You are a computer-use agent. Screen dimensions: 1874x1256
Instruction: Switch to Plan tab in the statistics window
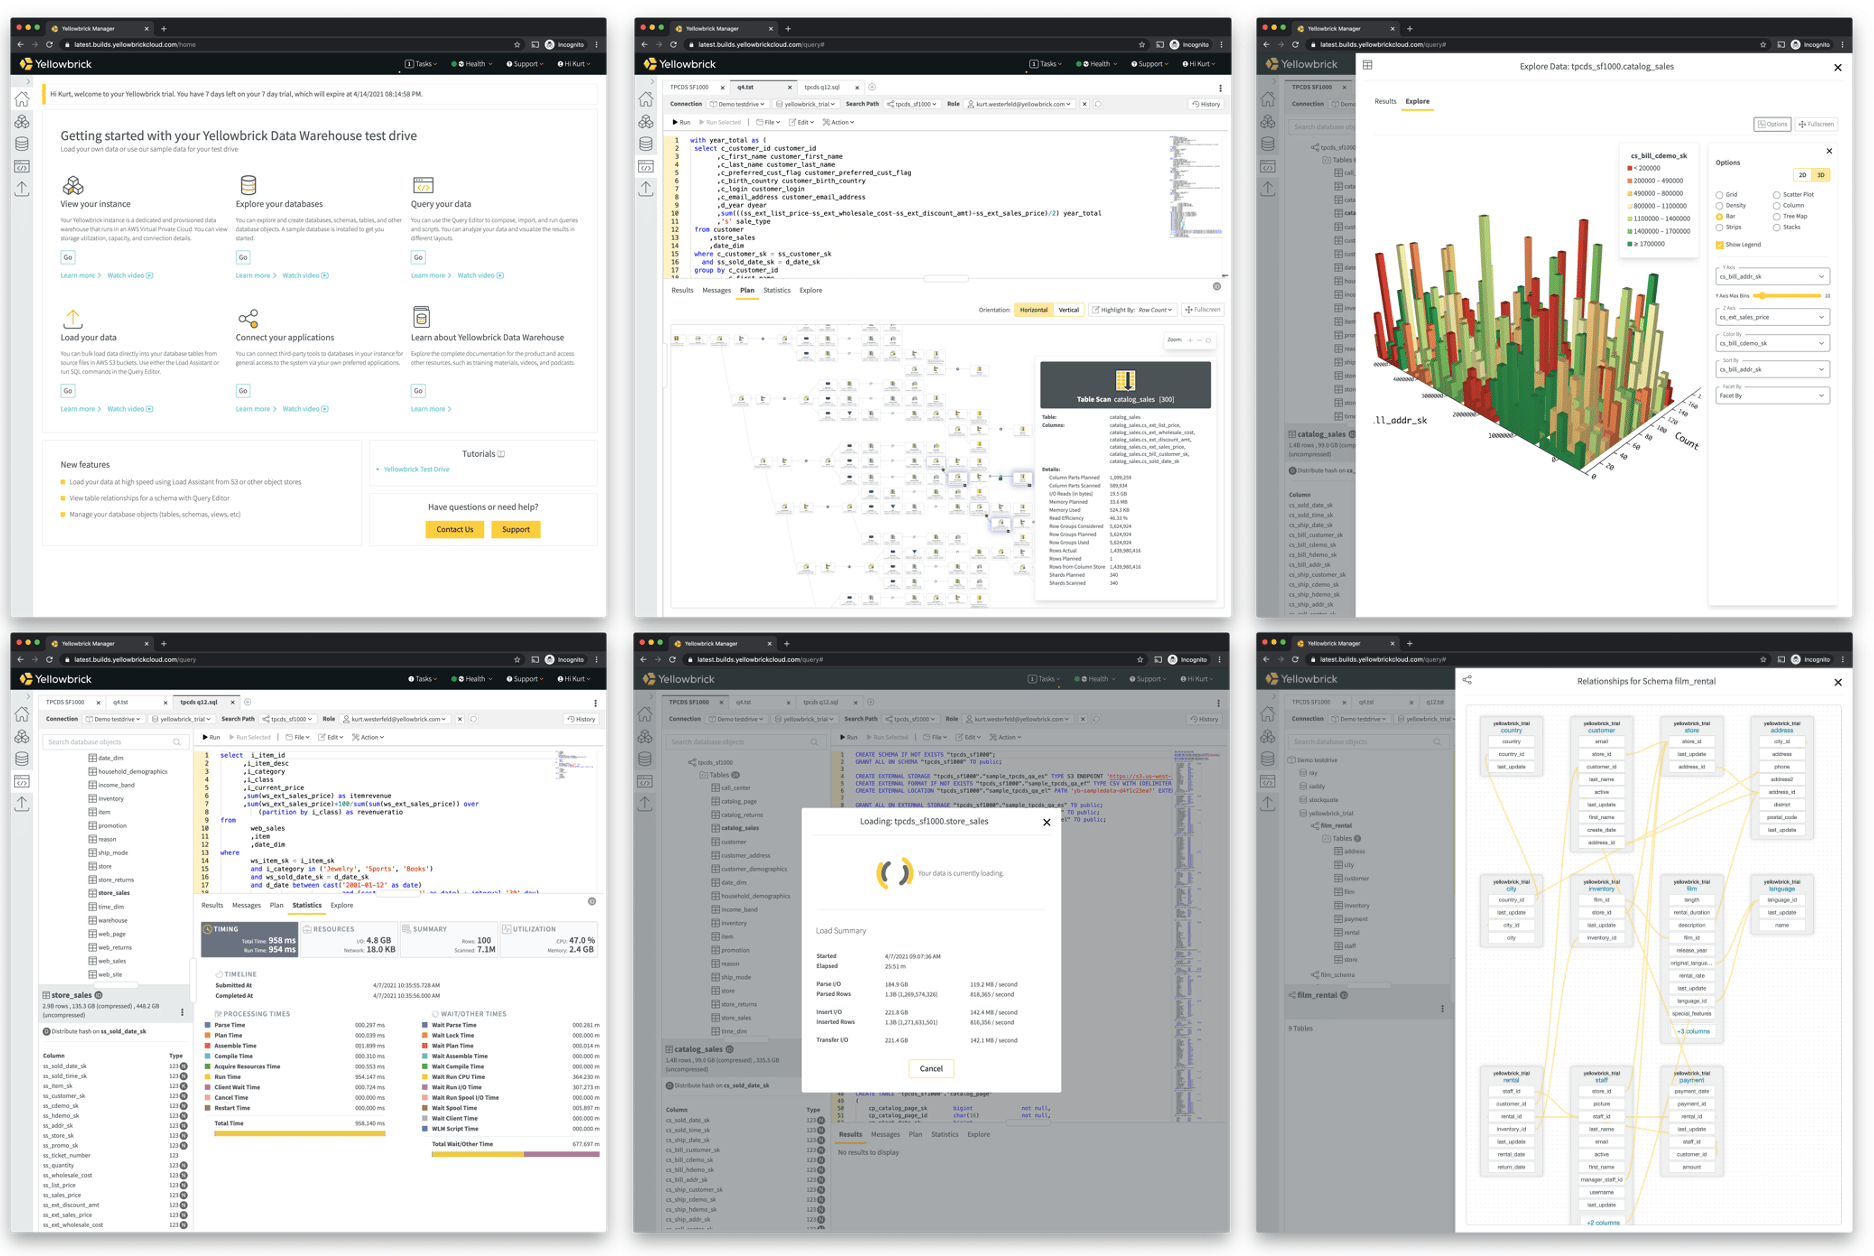(x=276, y=906)
